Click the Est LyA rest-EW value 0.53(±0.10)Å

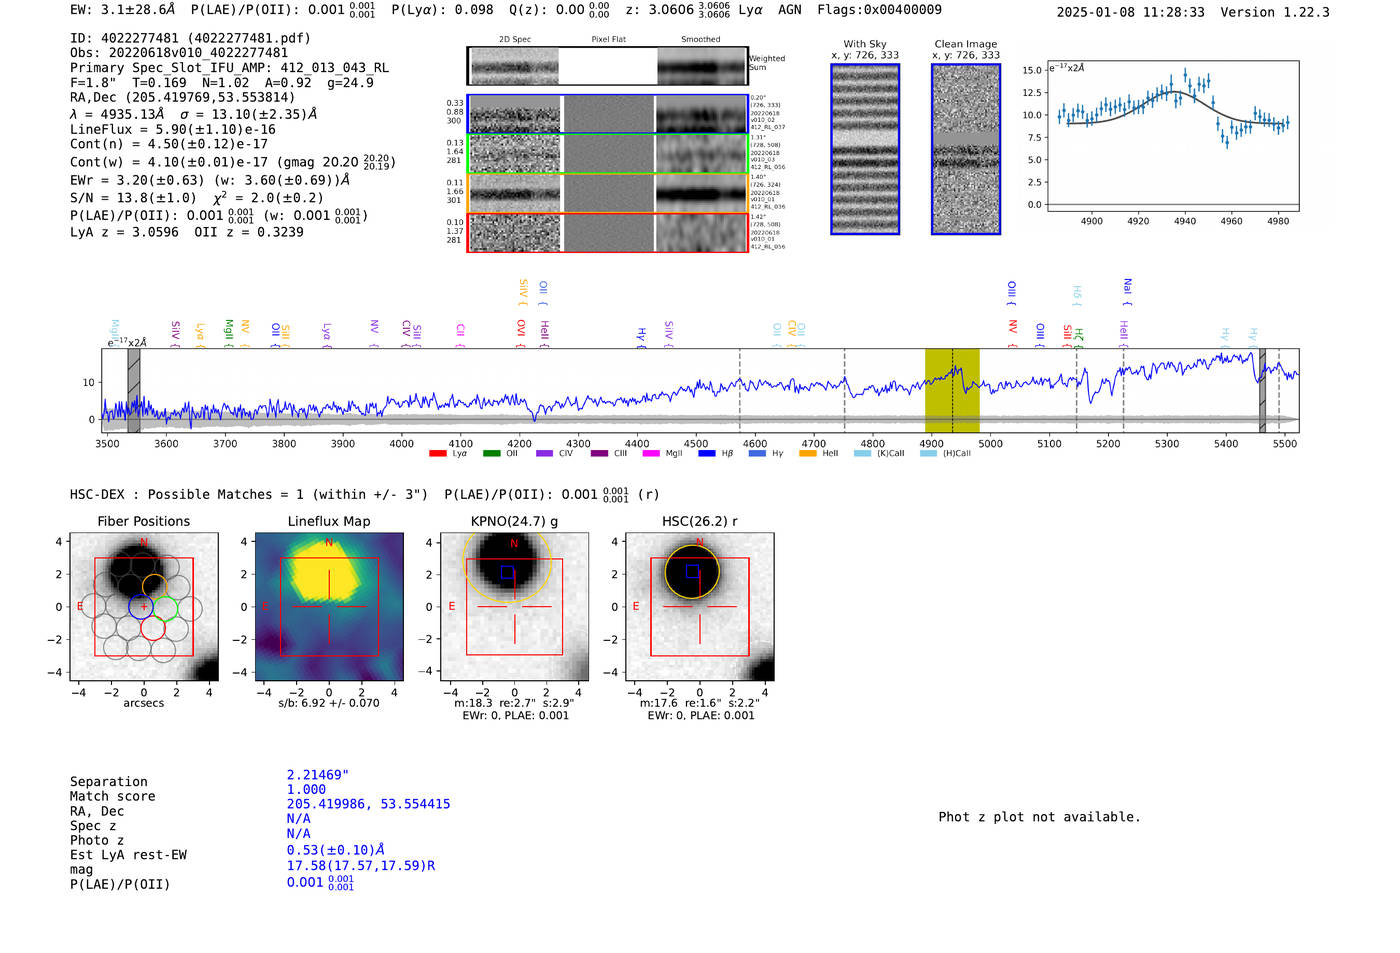[336, 850]
